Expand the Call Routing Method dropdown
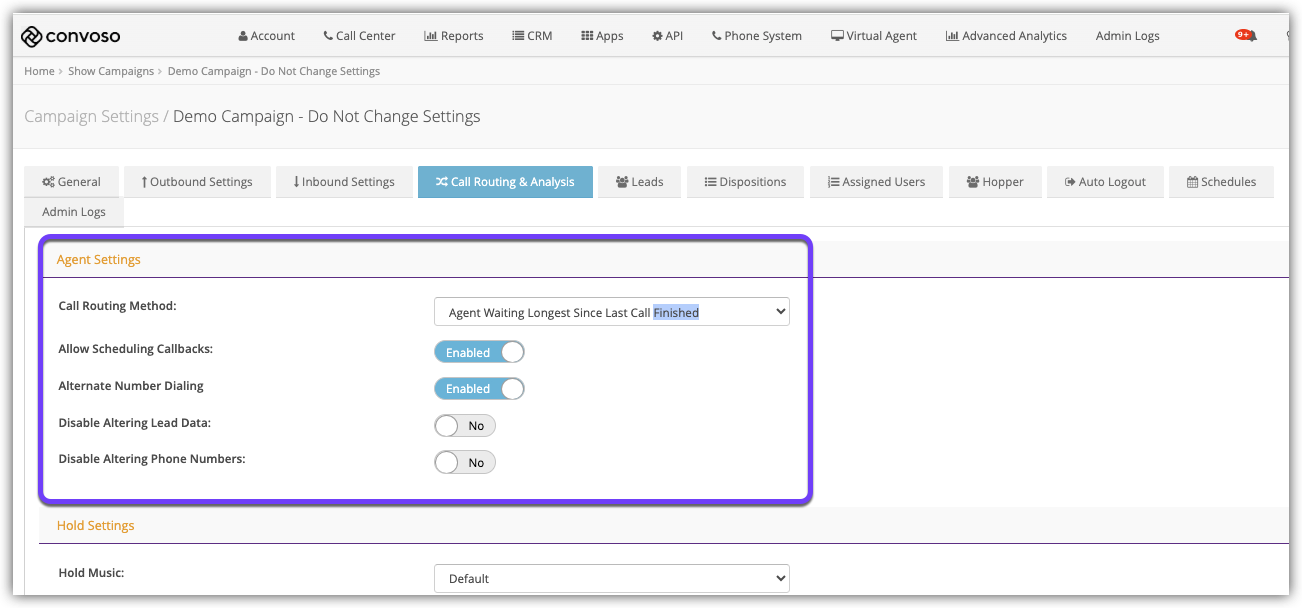The height and width of the screenshot is (608, 1302). 611,312
